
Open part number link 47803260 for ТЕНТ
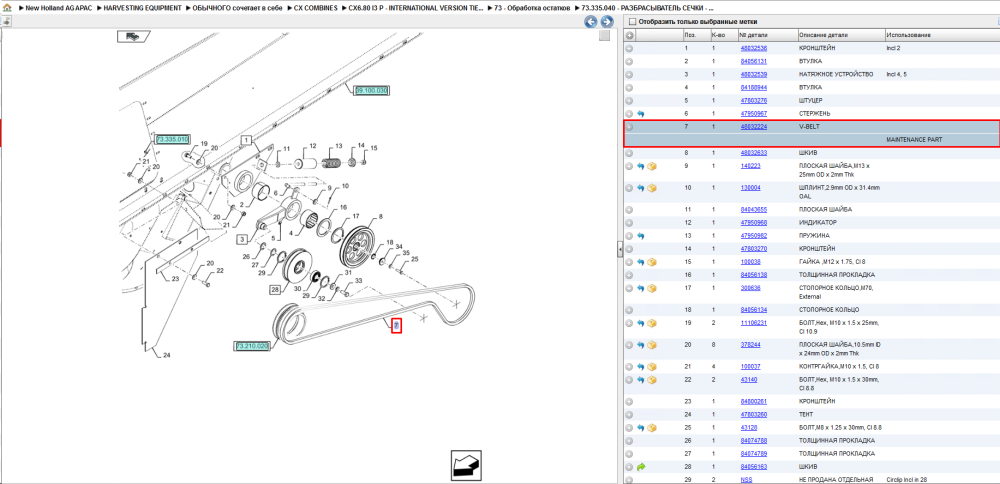[753, 414]
